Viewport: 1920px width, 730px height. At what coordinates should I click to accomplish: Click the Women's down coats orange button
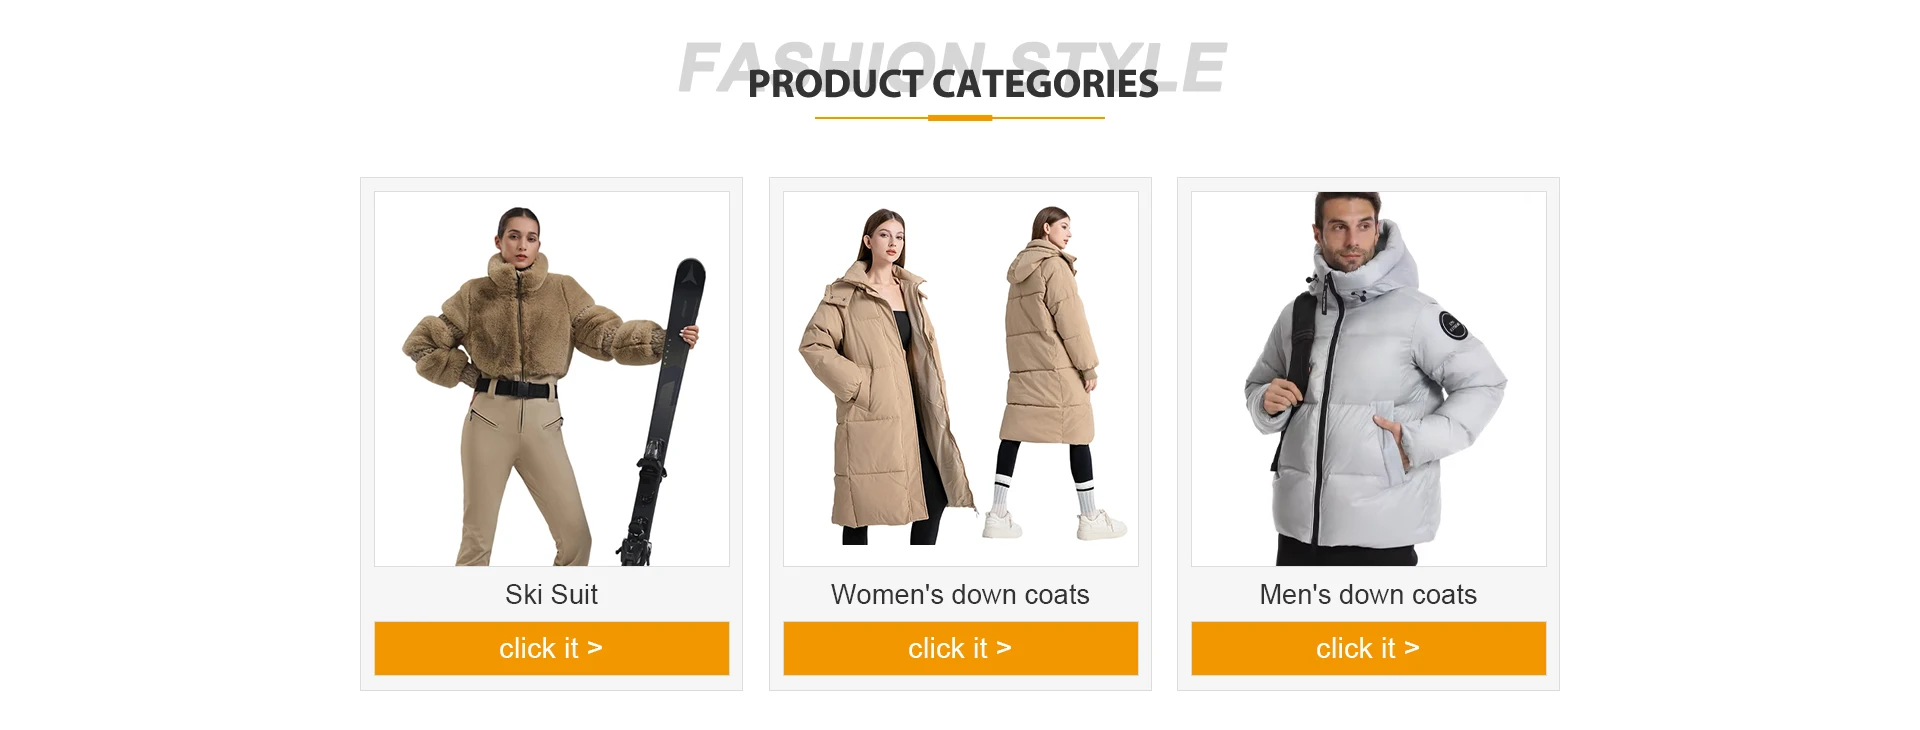click(x=960, y=648)
